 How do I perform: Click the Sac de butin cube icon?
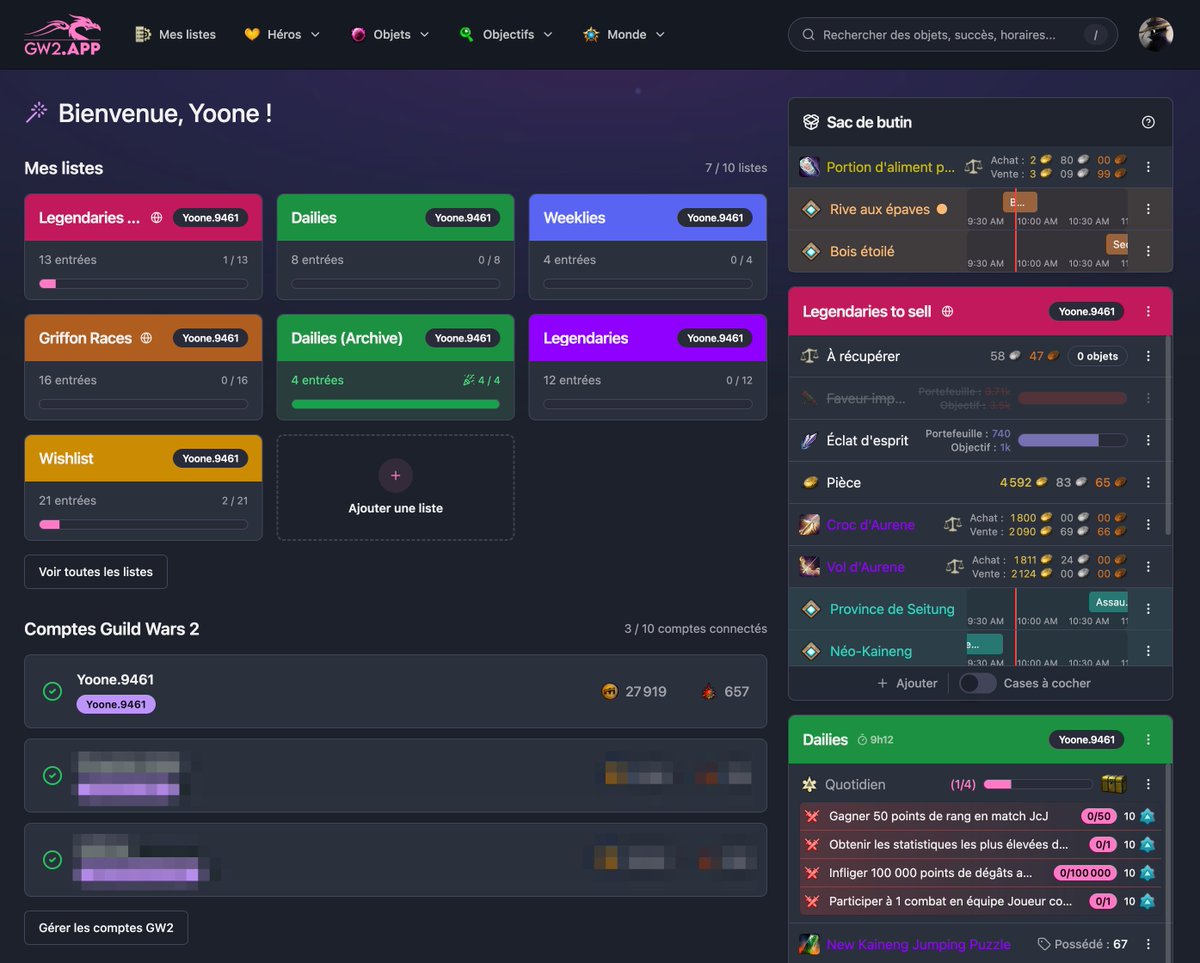click(811, 122)
